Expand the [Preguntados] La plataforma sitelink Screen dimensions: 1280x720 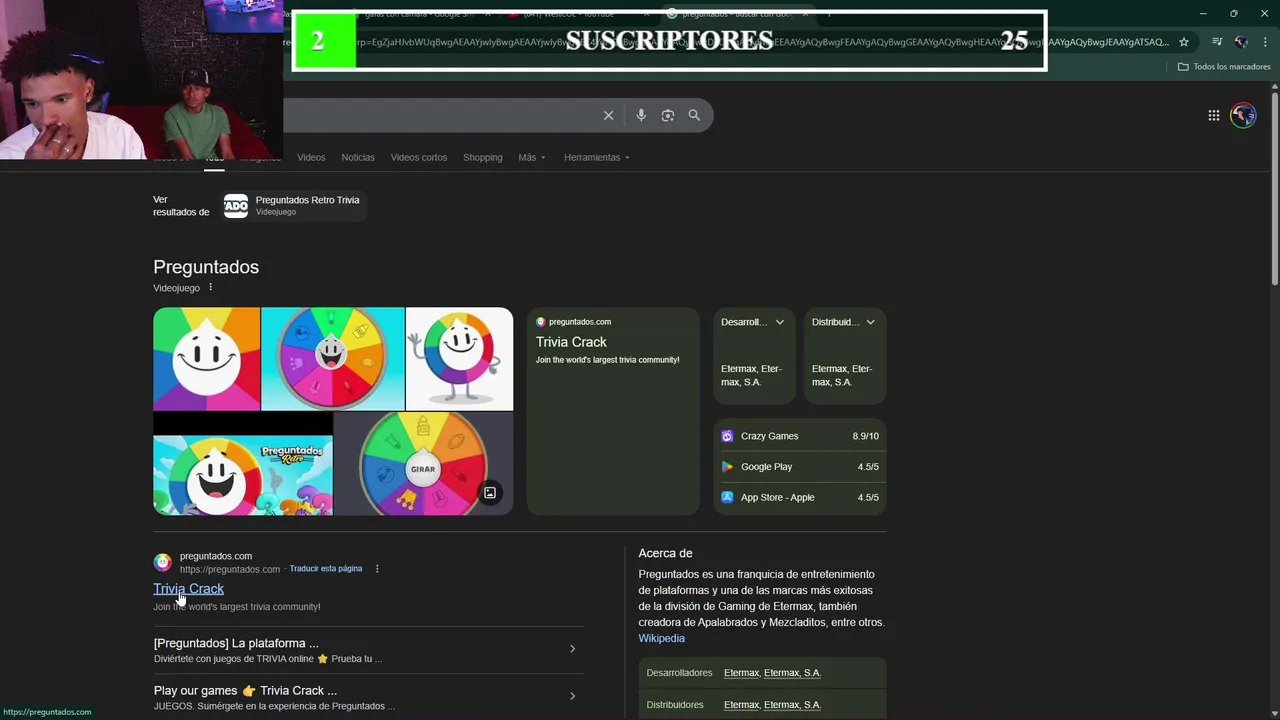tap(368, 650)
